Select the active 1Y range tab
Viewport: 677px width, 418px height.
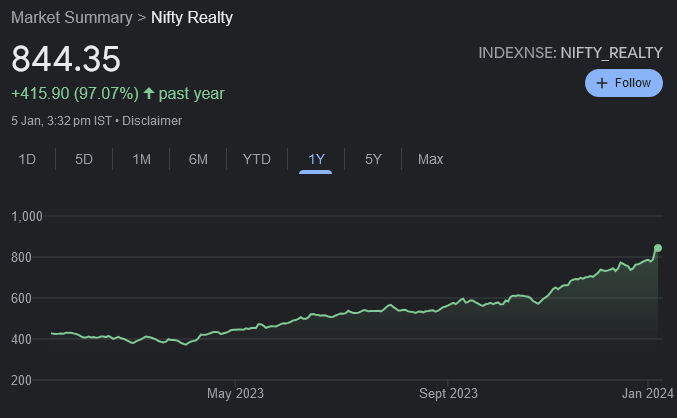coord(316,159)
